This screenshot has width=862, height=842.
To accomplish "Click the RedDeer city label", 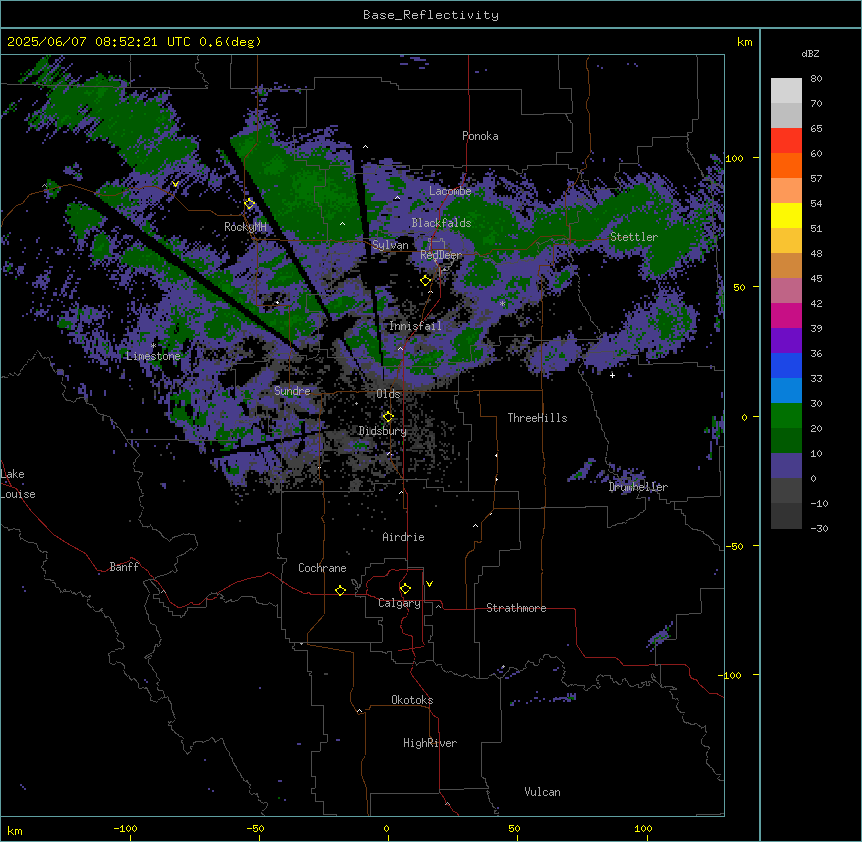I will point(441,255).
